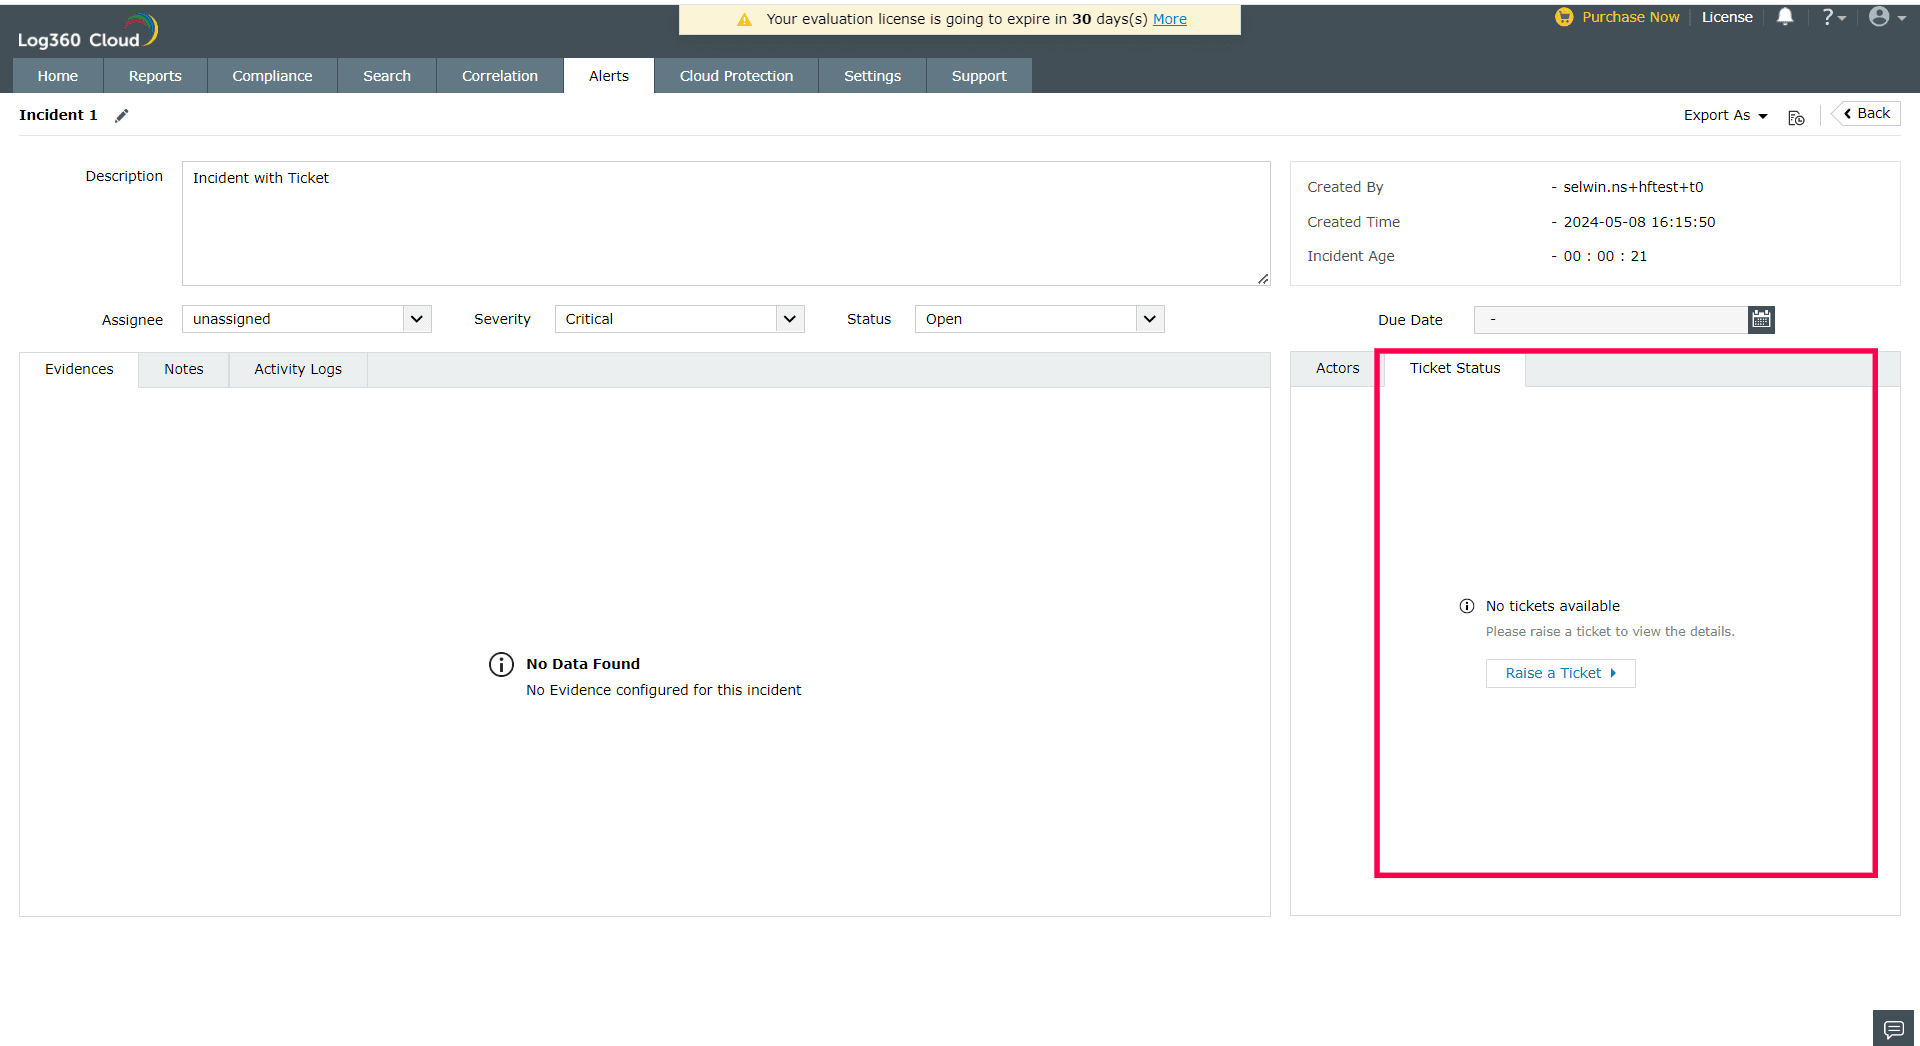Open the More link in license banner
The height and width of the screenshot is (1046, 1920).
[x=1170, y=18]
